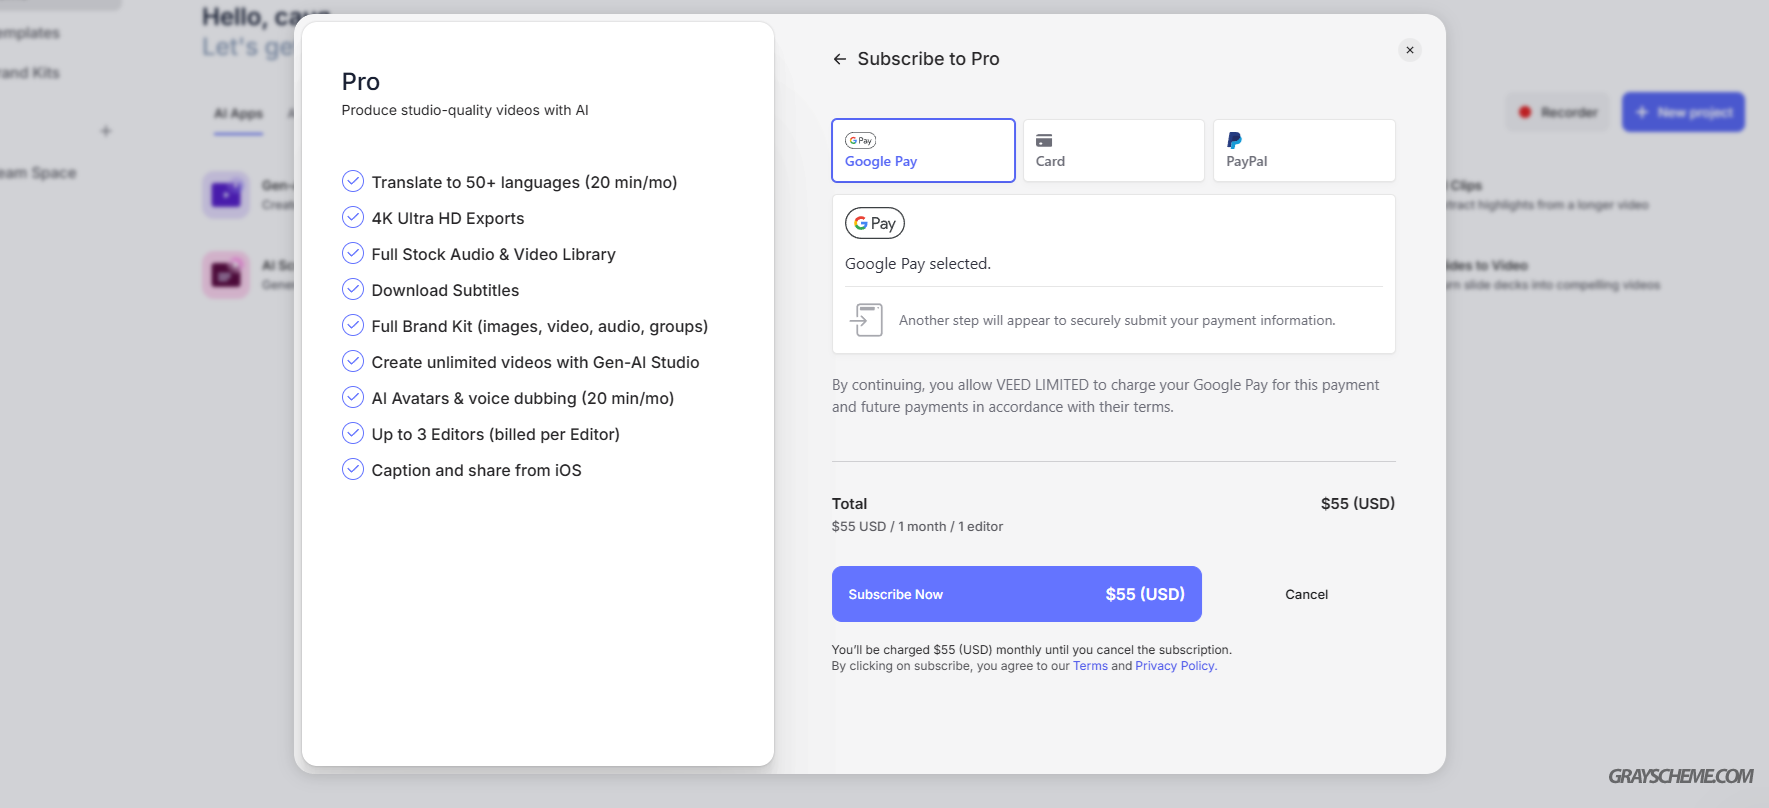Click 'Brand Kits' in the background sidebar
The width and height of the screenshot is (1769, 808).
[x=28, y=73]
